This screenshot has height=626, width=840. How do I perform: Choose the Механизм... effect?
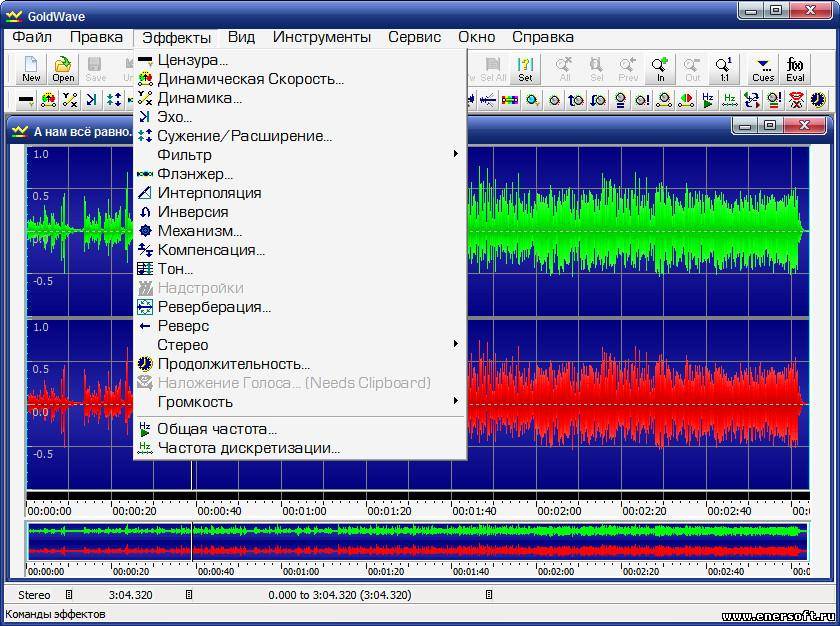pos(300,231)
